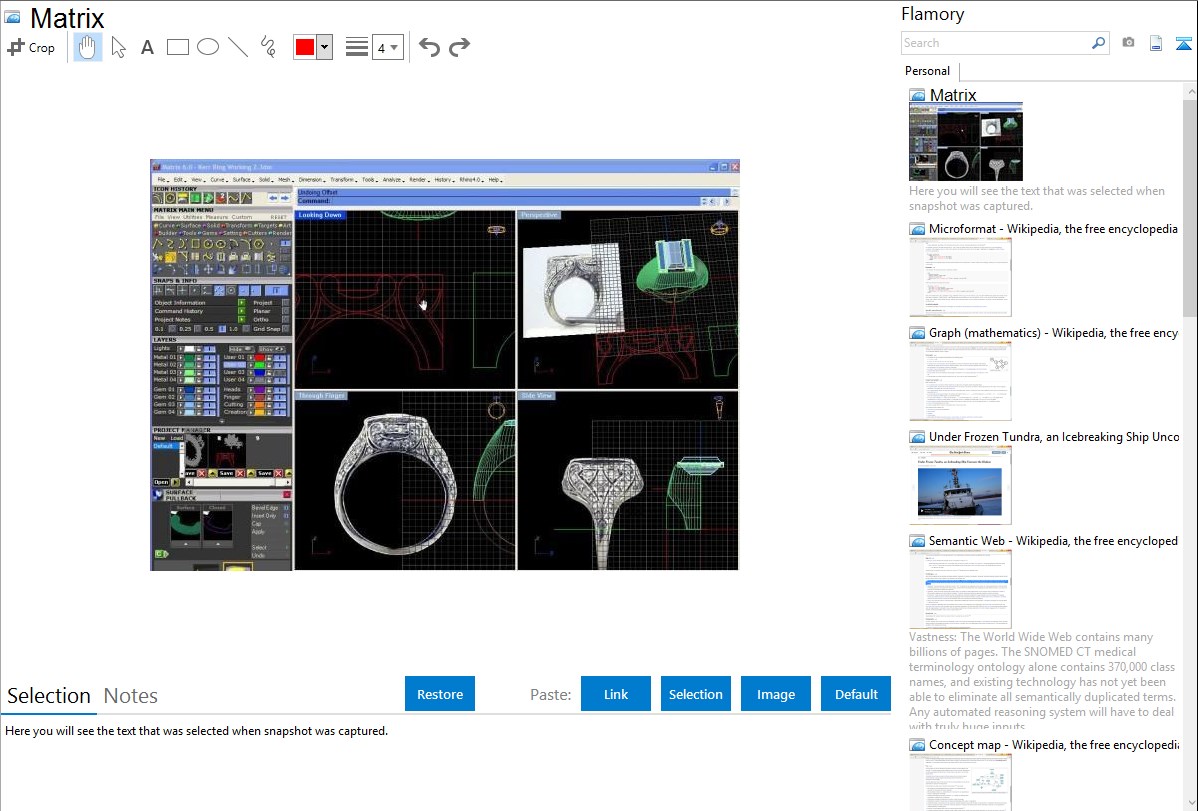Switch to the Personal tab
Viewport: 1198px width, 811px height.
pos(928,70)
